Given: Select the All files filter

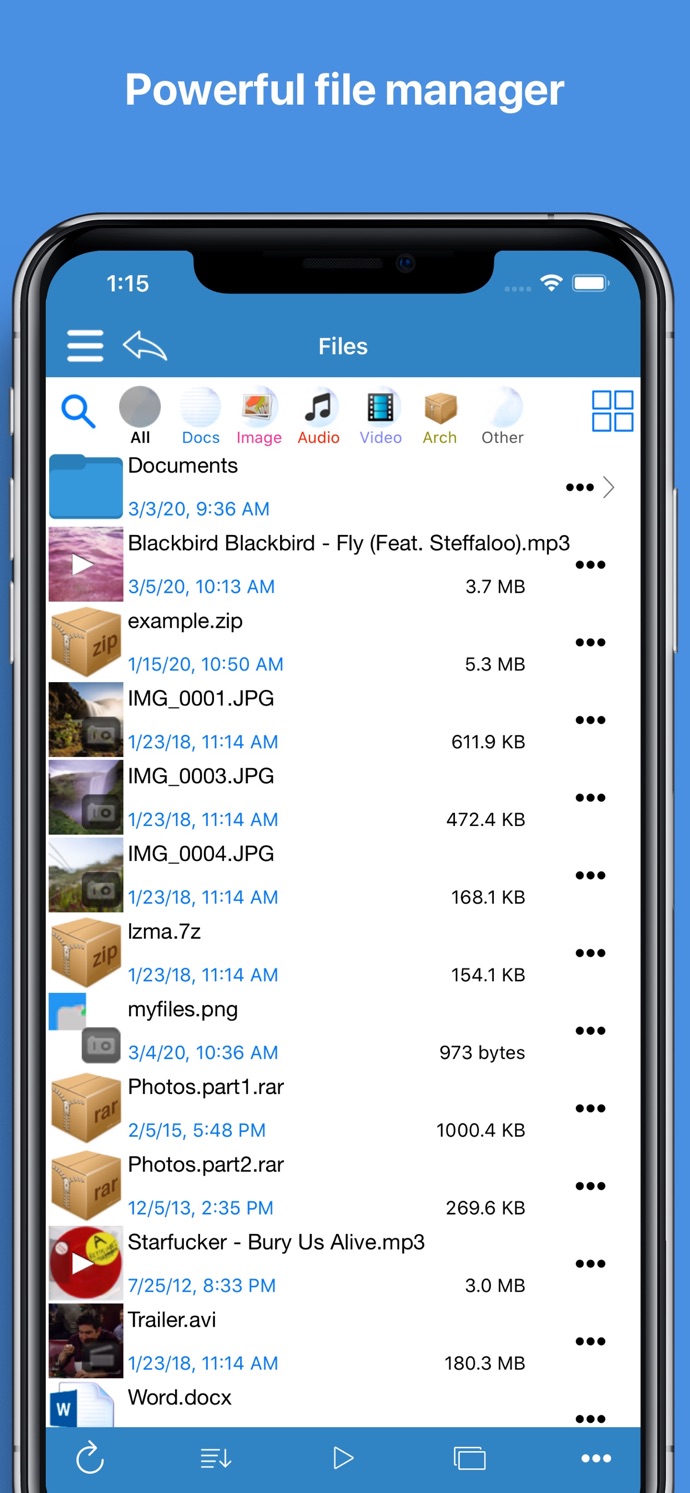Looking at the screenshot, I should click(140, 417).
